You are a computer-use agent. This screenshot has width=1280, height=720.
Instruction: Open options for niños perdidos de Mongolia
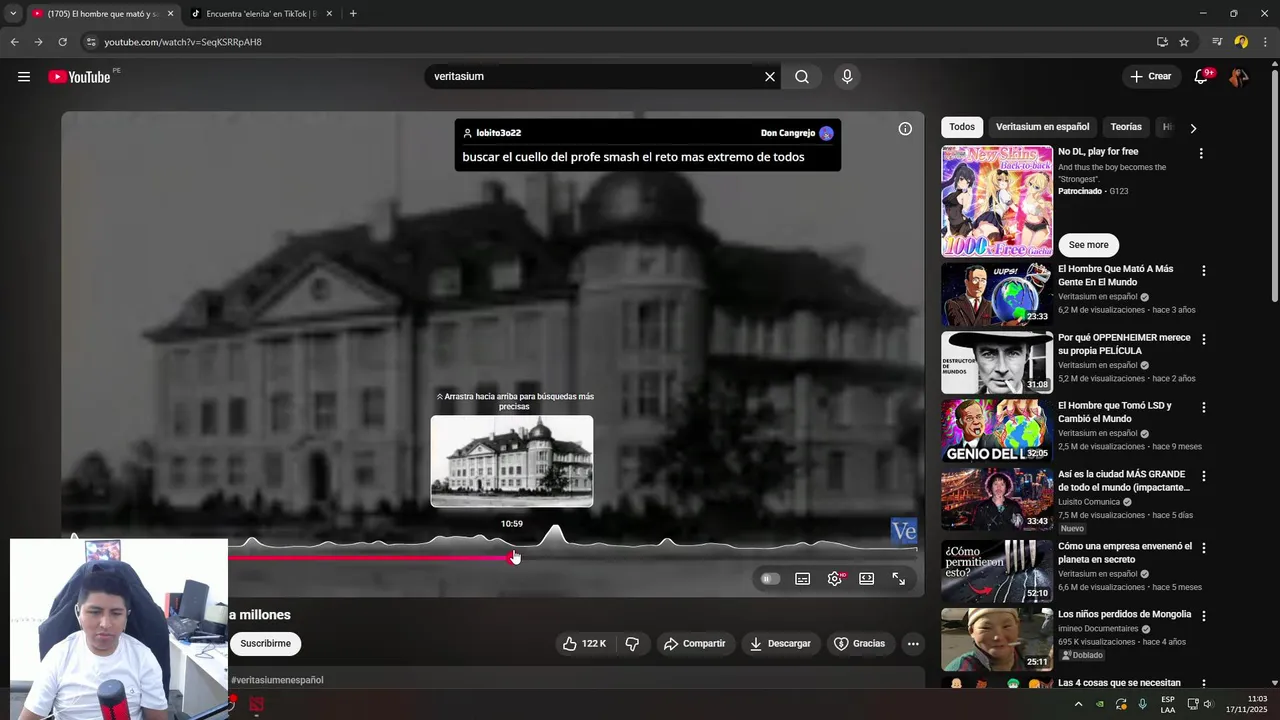click(x=1203, y=616)
